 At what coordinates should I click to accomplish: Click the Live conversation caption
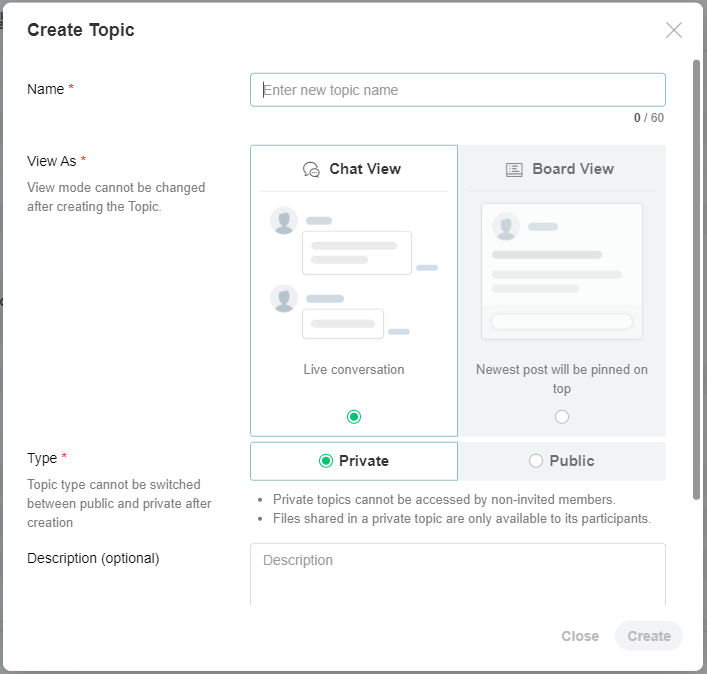(x=354, y=370)
